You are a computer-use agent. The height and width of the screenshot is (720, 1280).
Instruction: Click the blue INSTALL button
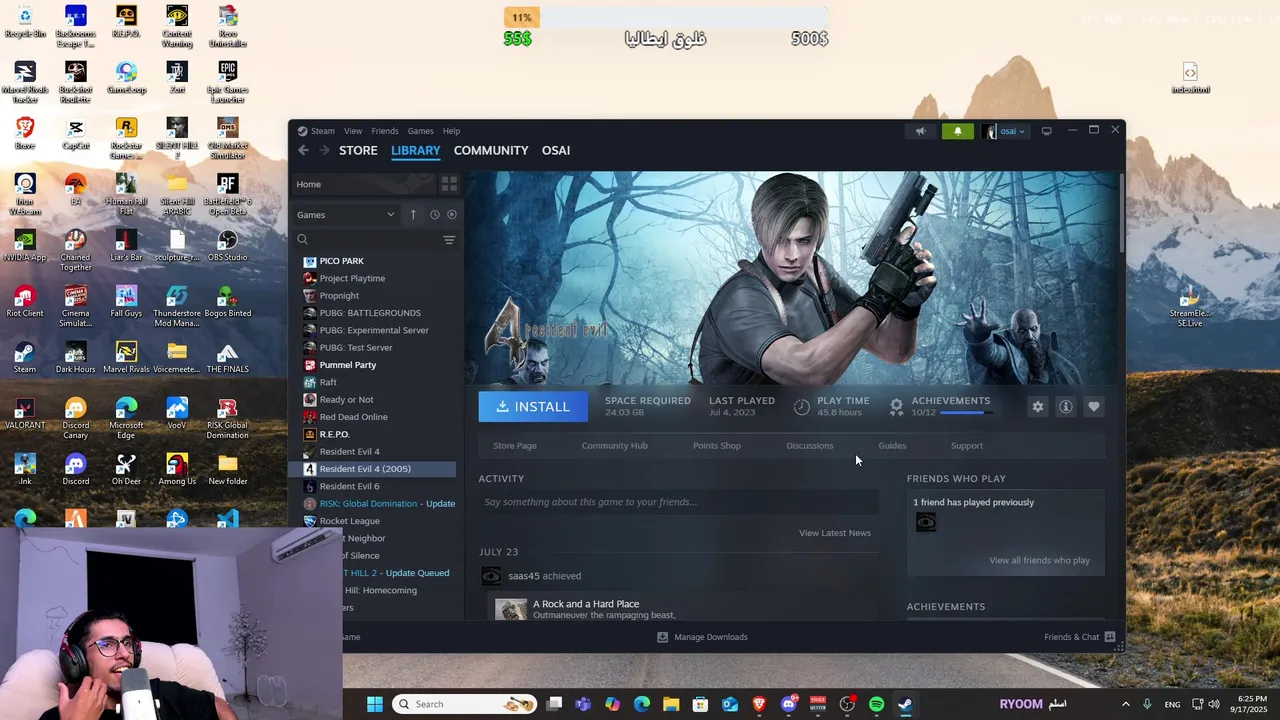click(533, 407)
